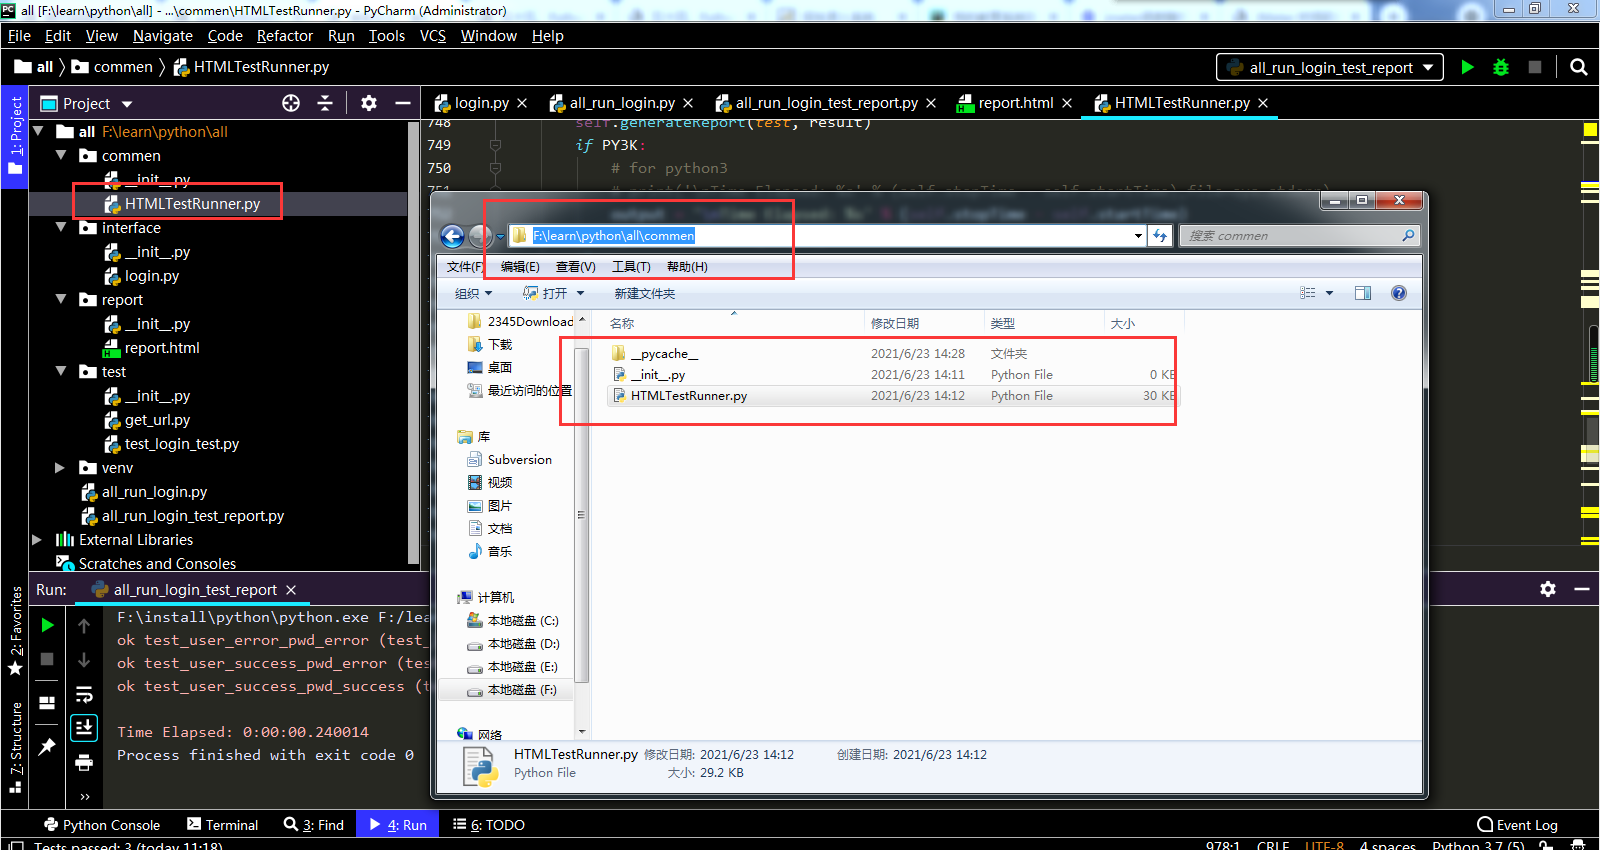Open the Event Log
The width and height of the screenshot is (1600, 850).
pyautogui.click(x=1517, y=825)
